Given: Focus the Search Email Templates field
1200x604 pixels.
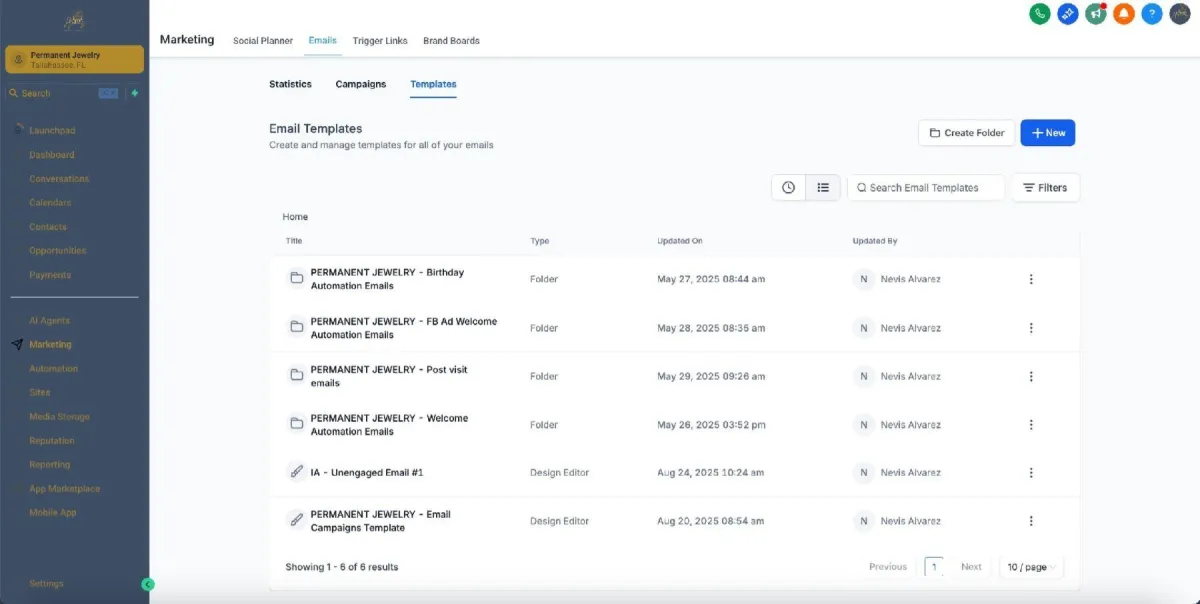Looking at the screenshot, I should (x=926, y=187).
